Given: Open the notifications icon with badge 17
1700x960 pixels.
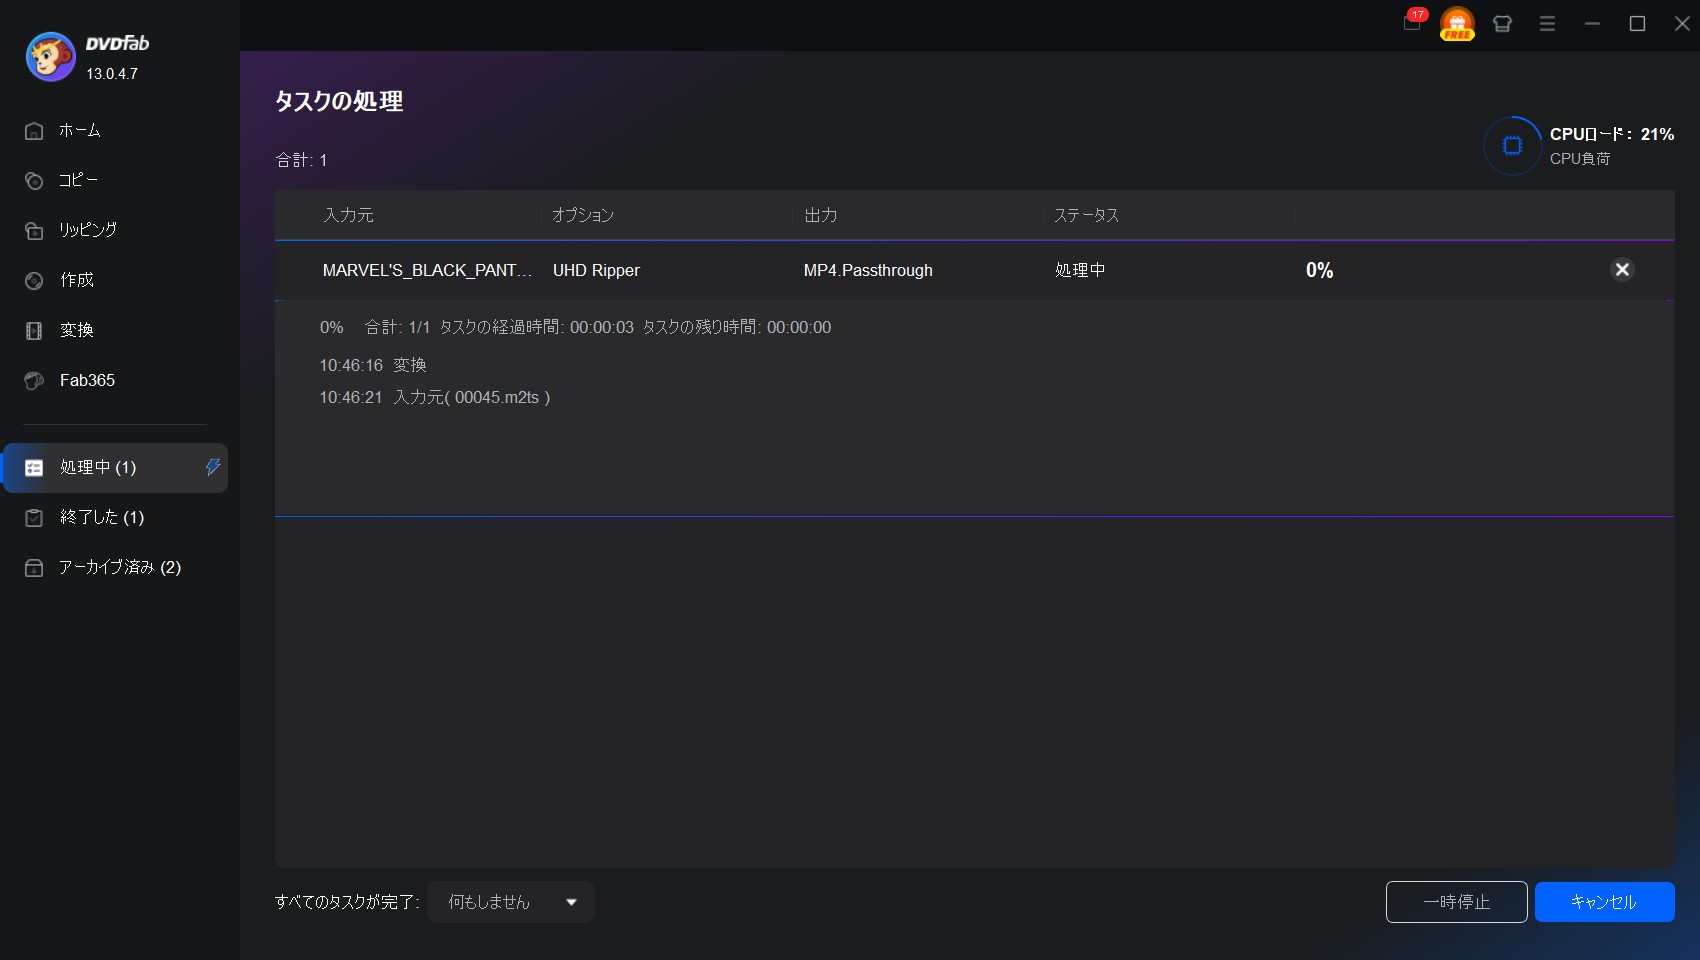Looking at the screenshot, I should (1413, 21).
